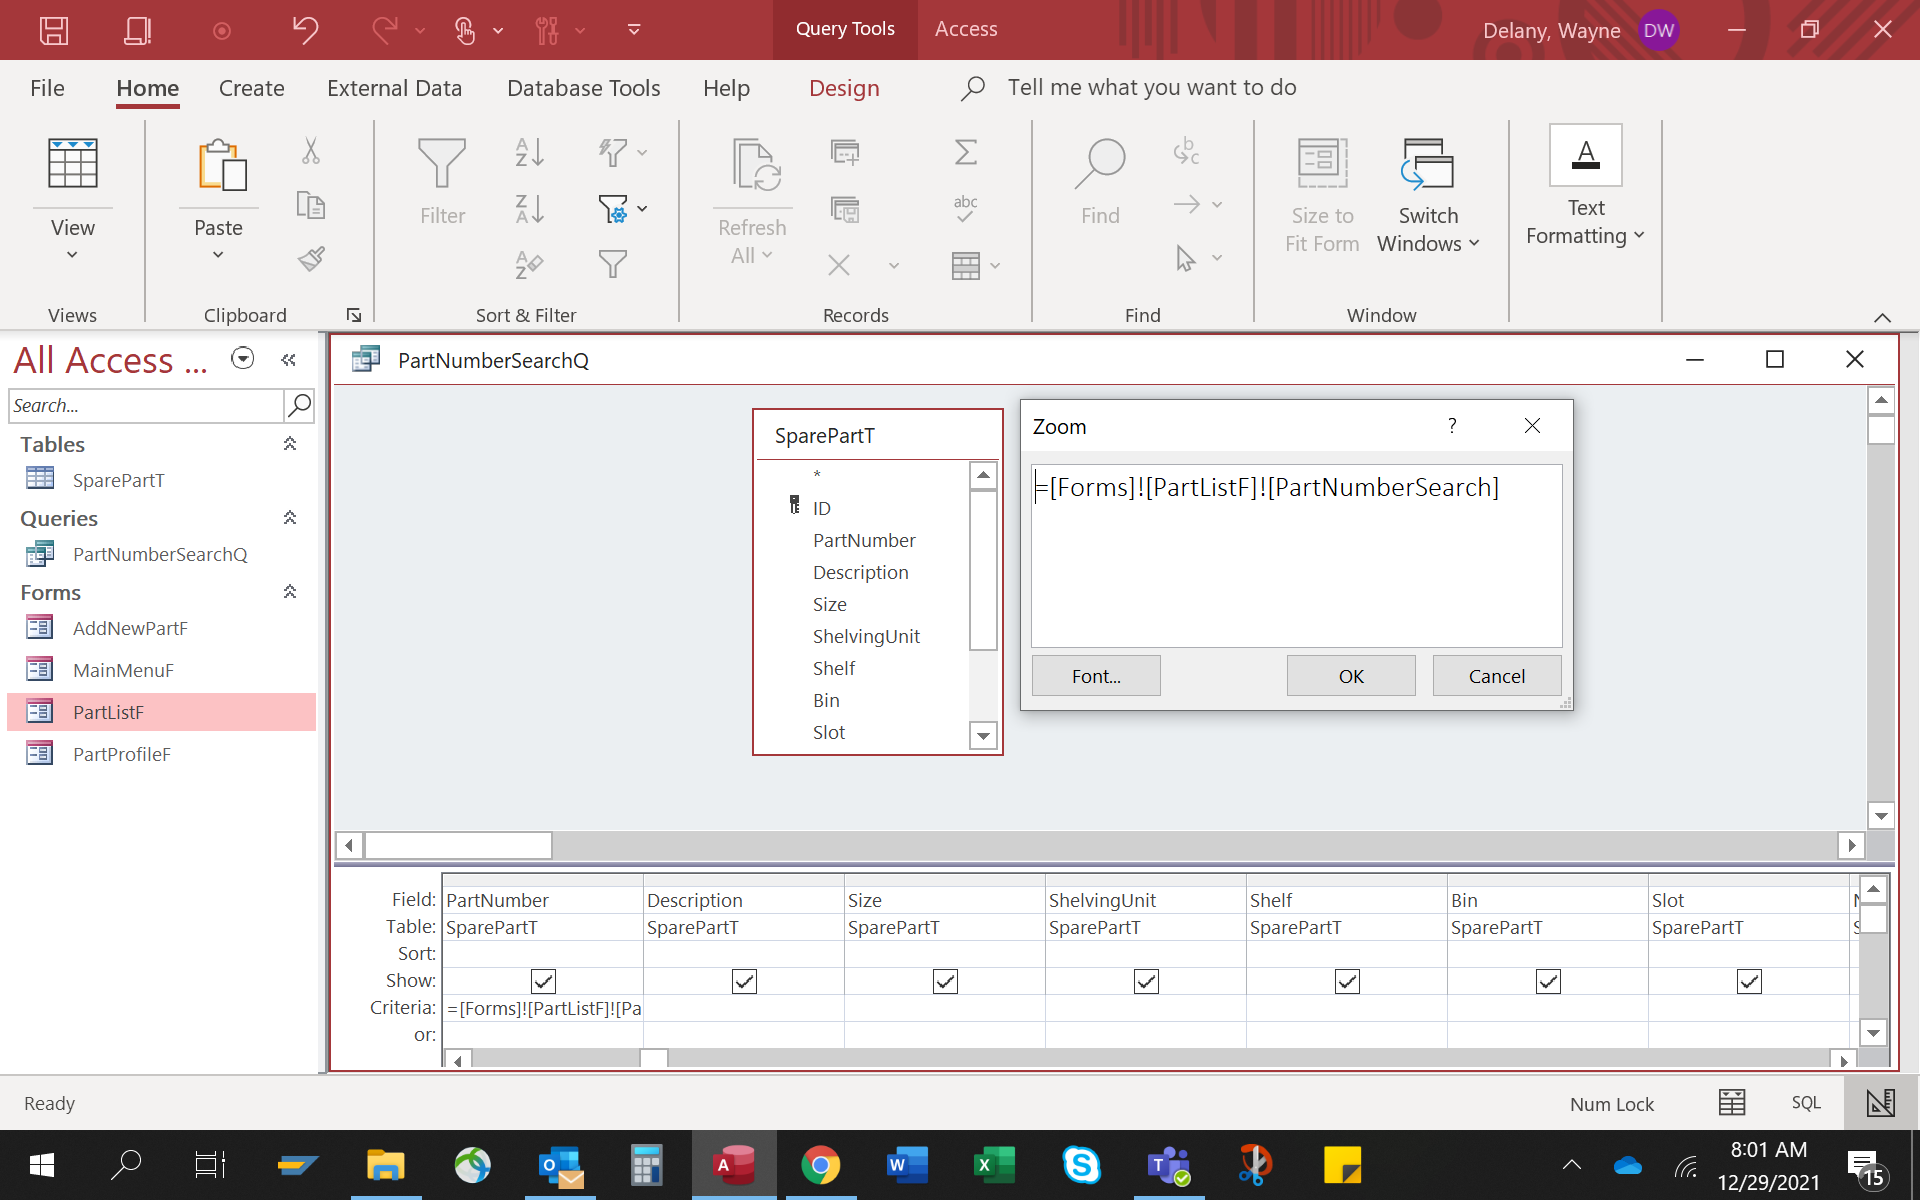
Task: Switch to the Design ribbon tab
Action: click(843, 88)
